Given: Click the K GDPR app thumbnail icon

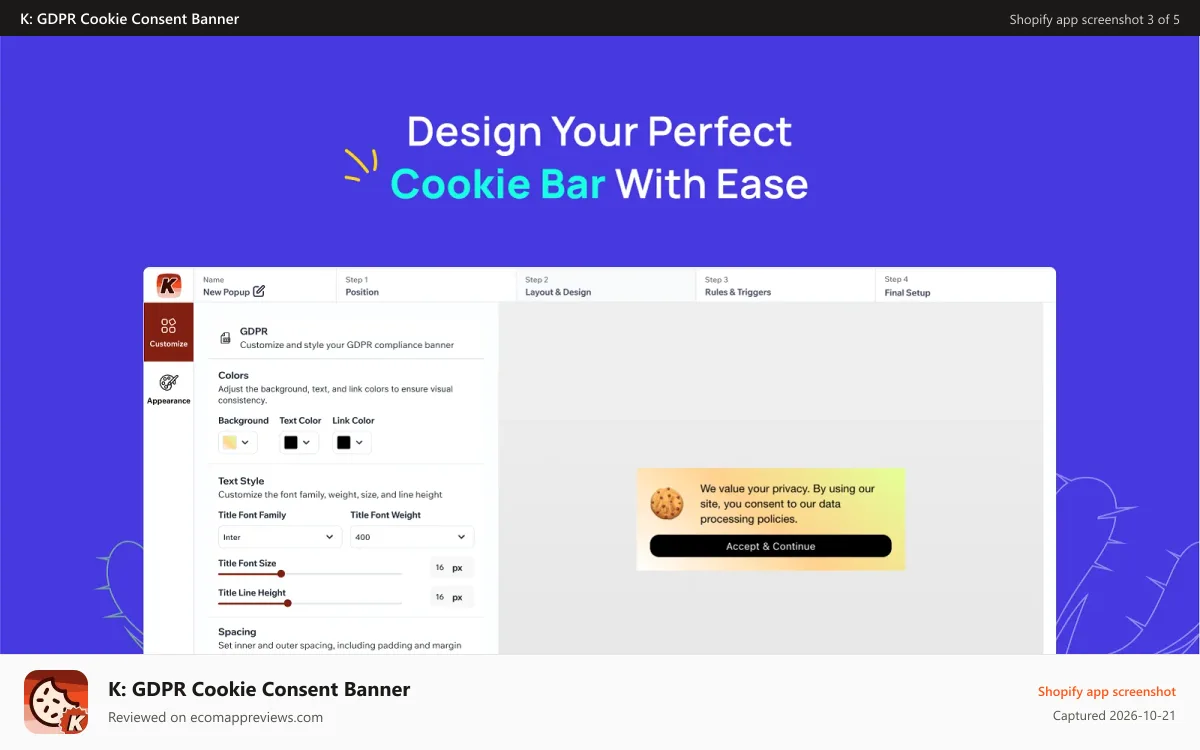Looking at the screenshot, I should pyautogui.click(x=56, y=702).
